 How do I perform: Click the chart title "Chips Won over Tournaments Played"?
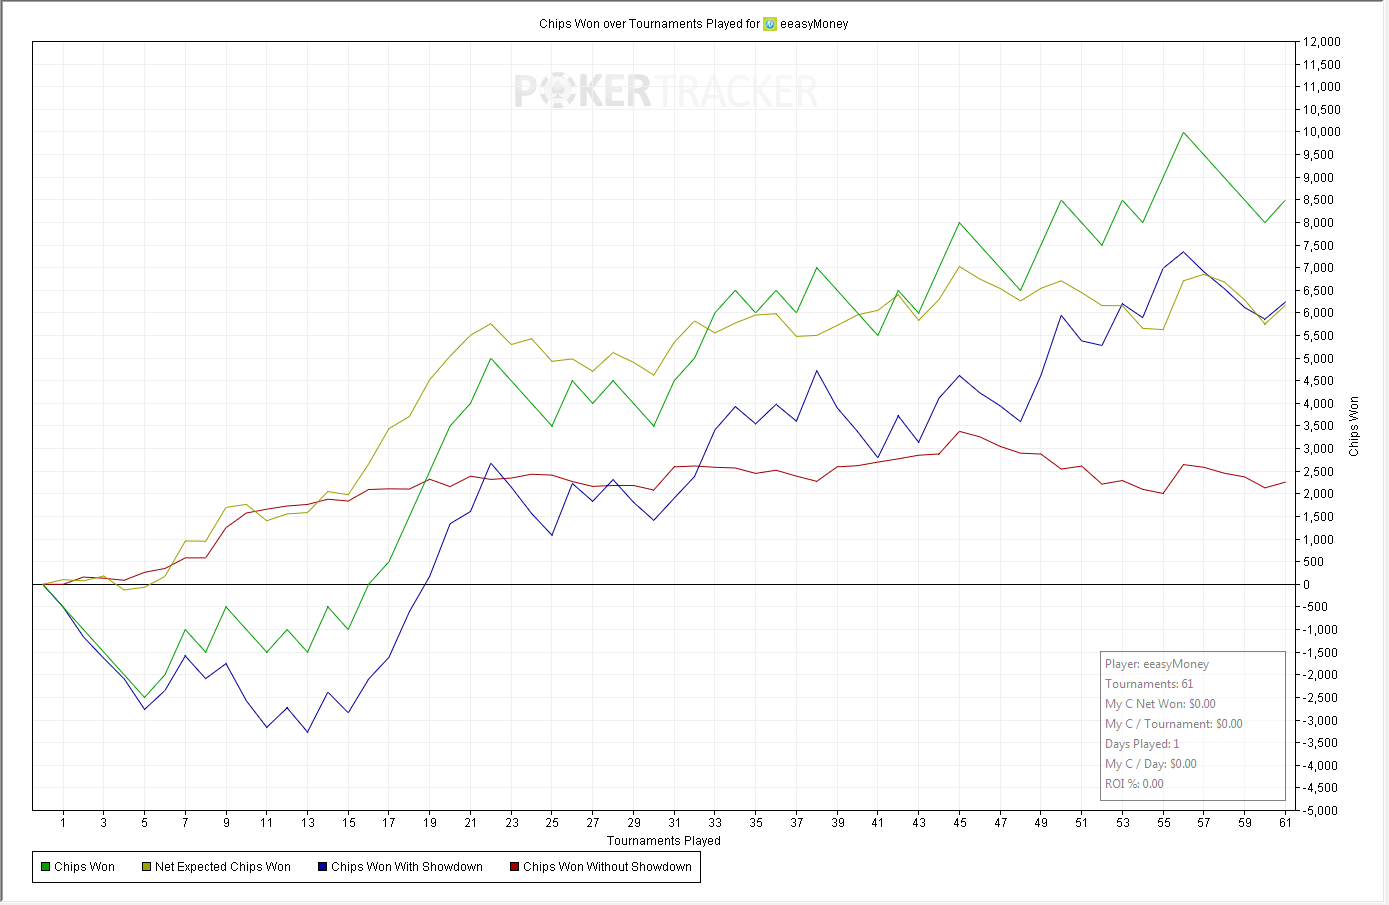tap(649, 24)
